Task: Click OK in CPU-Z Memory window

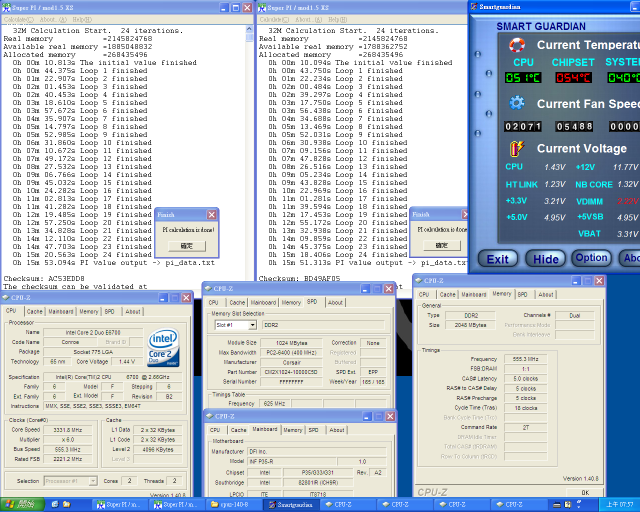Action: (585, 493)
